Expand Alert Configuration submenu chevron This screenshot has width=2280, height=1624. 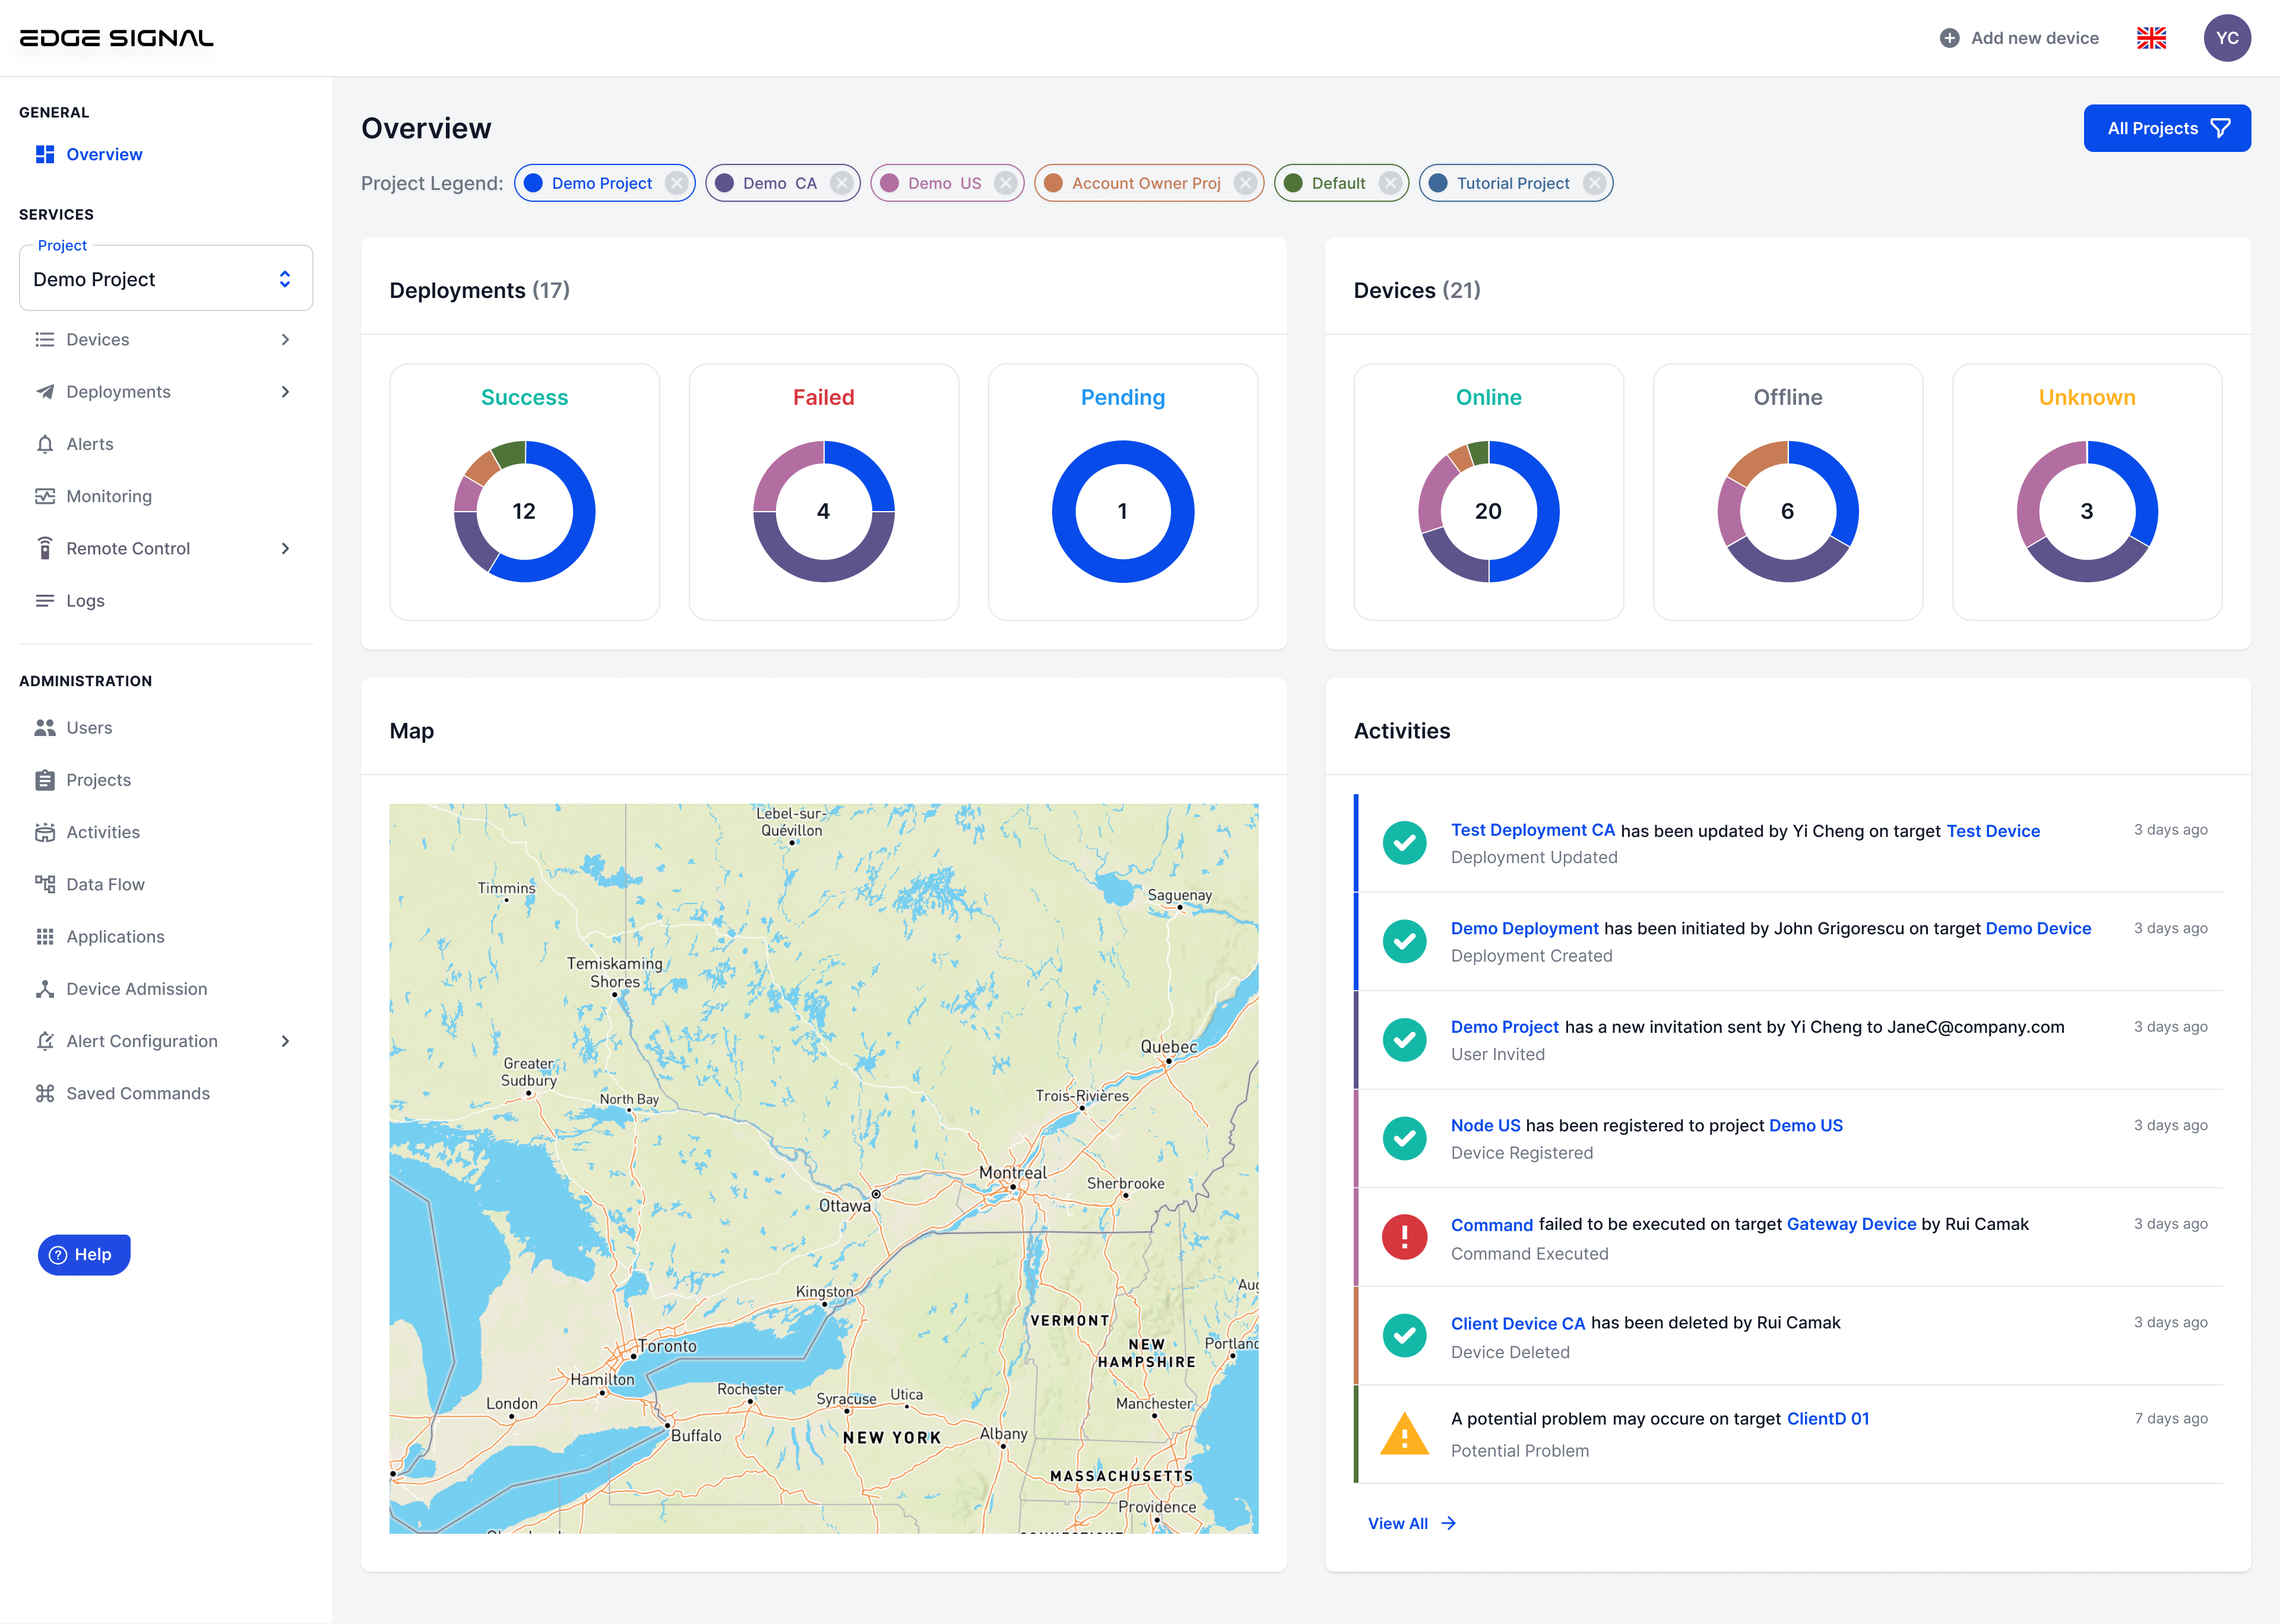[x=285, y=1041]
